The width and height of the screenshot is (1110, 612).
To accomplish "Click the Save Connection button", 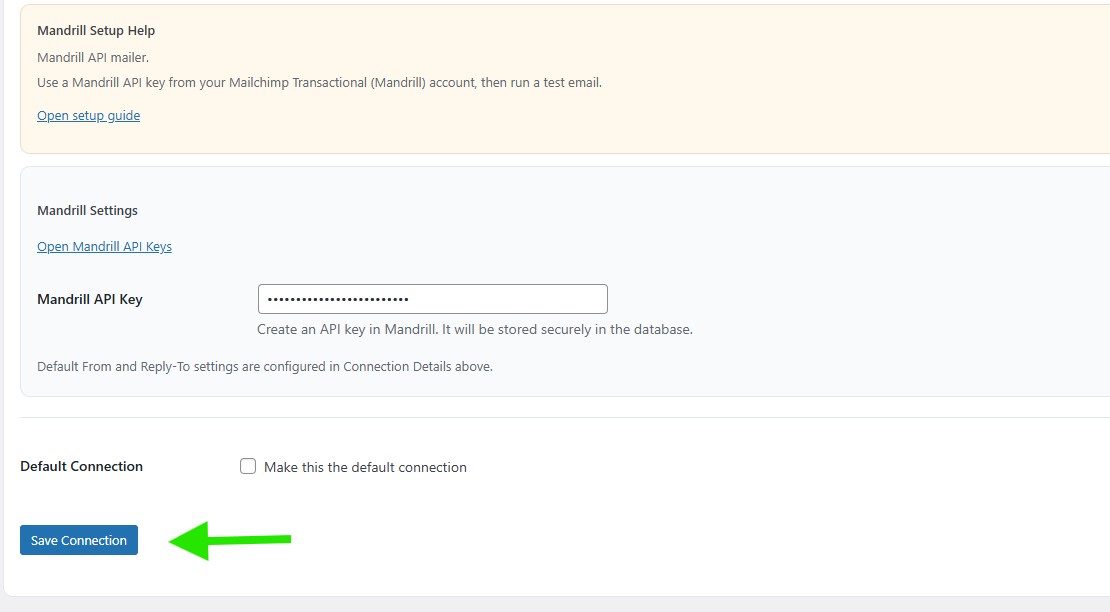I will point(79,540).
